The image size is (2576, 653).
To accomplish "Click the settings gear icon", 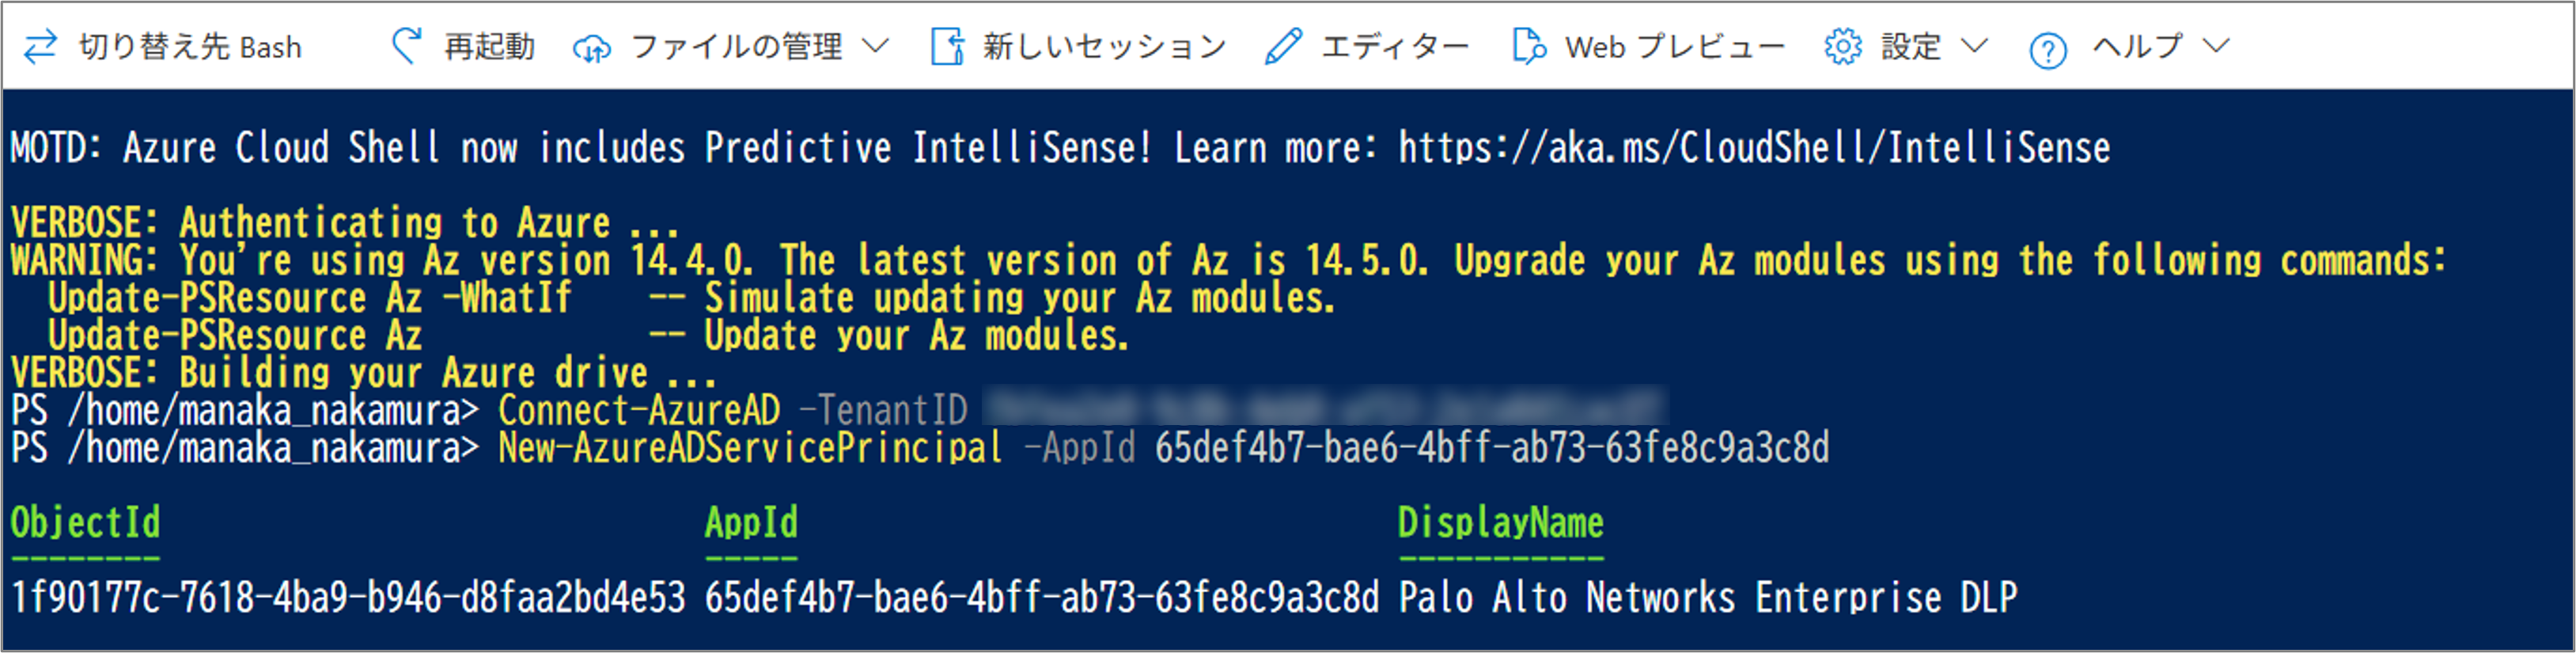I will point(1842,46).
